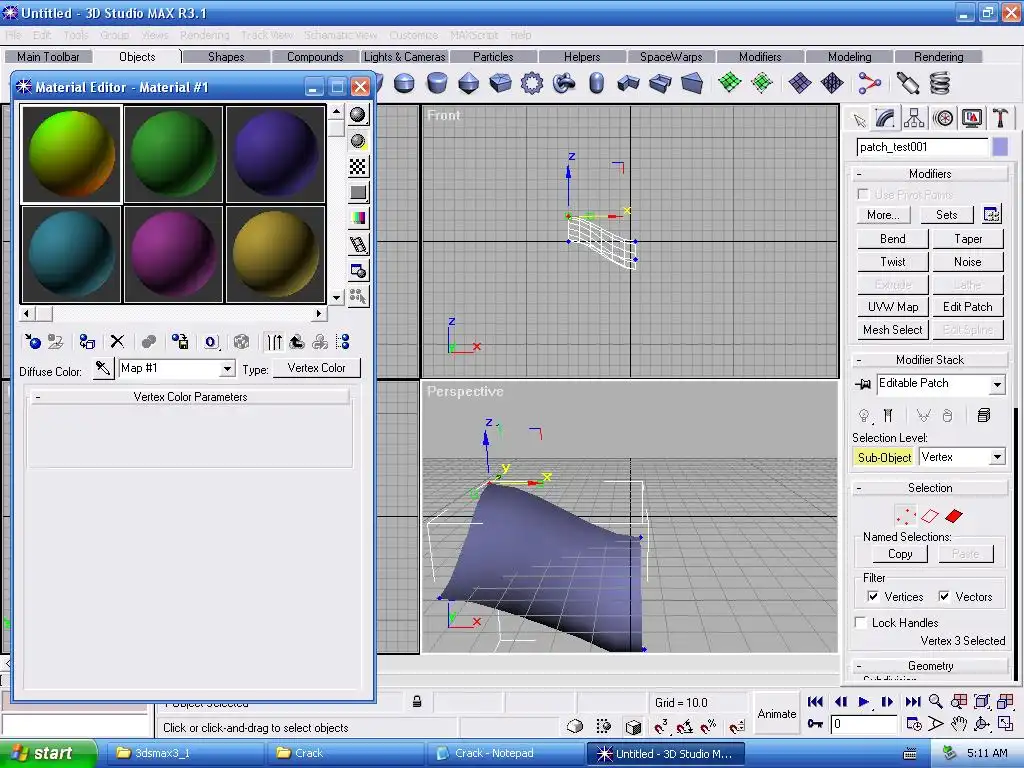Image resolution: width=1024 pixels, height=768 pixels.
Task: Click the patch_test001 object color swatch
Action: click(x=1000, y=147)
